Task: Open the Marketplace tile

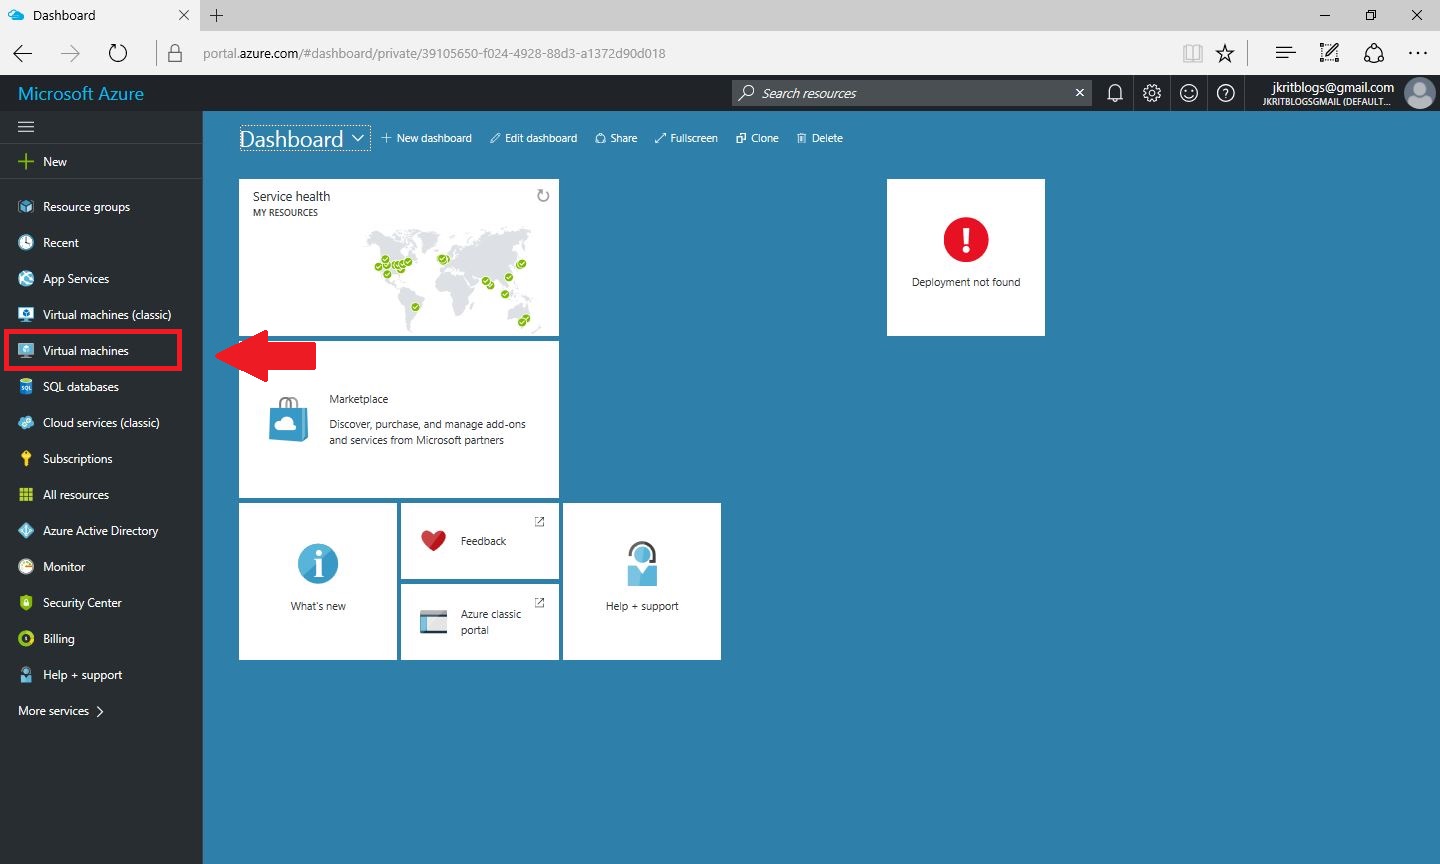Action: click(399, 419)
